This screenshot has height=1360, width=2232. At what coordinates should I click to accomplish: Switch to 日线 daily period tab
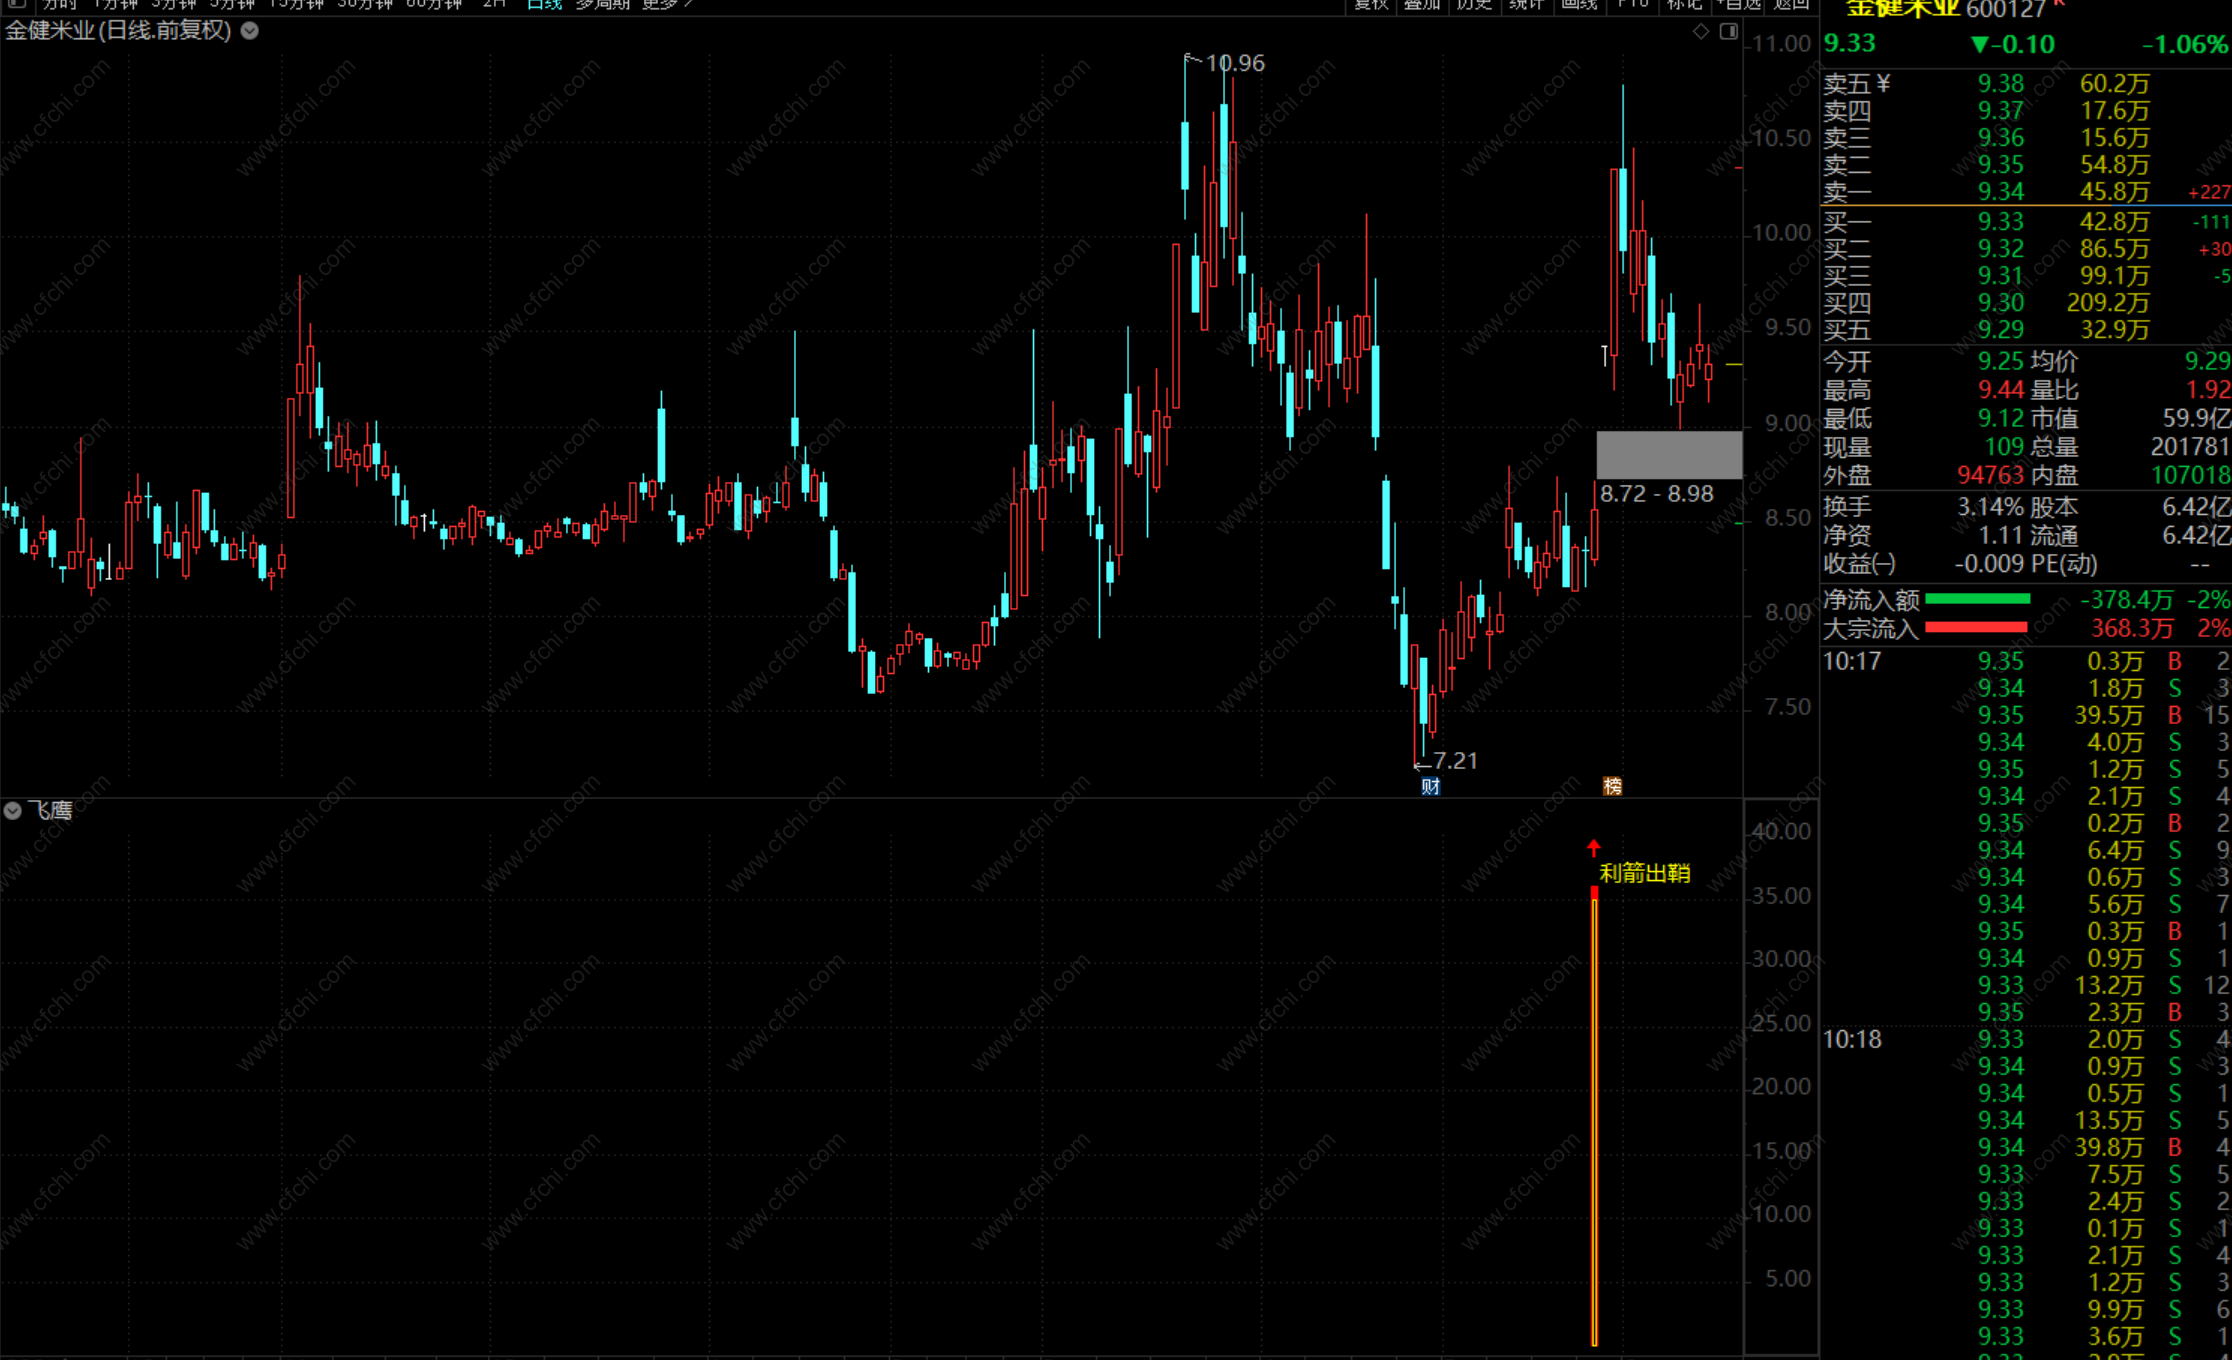pyautogui.click(x=545, y=4)
